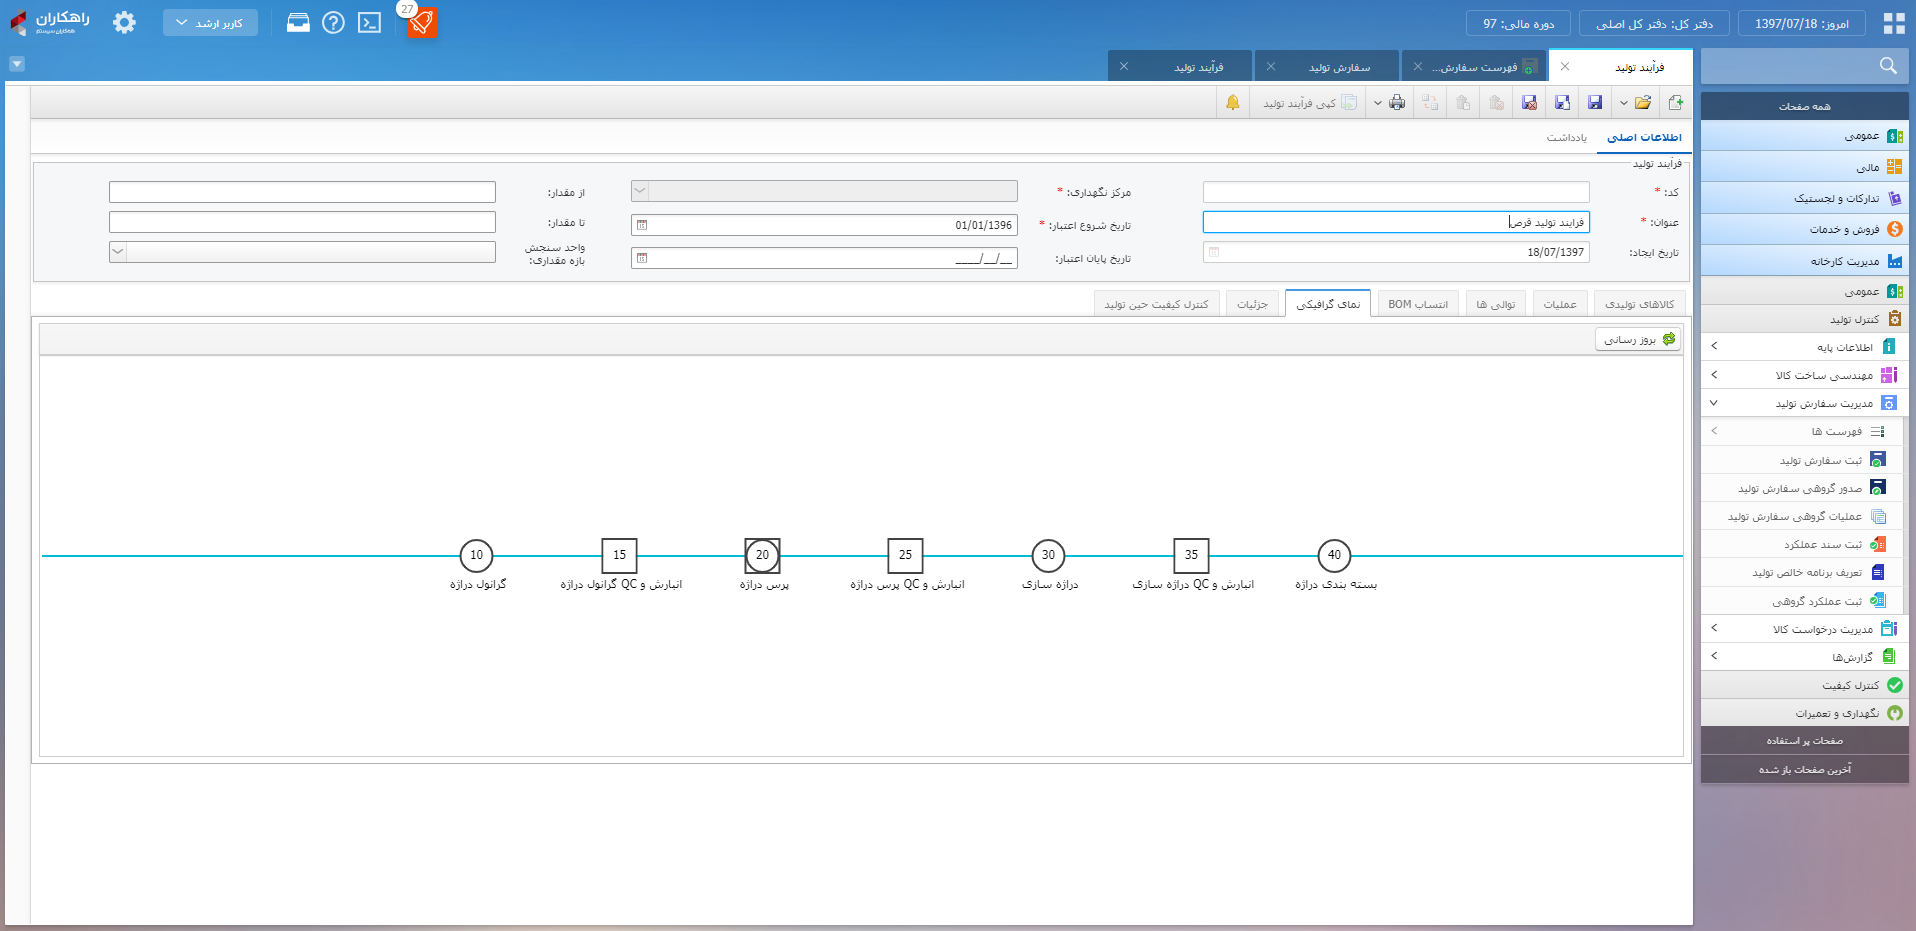Viewport: 1916px width, 931px height.
Task: Open the apps grid icon at top right
Action: [1894, 23]
